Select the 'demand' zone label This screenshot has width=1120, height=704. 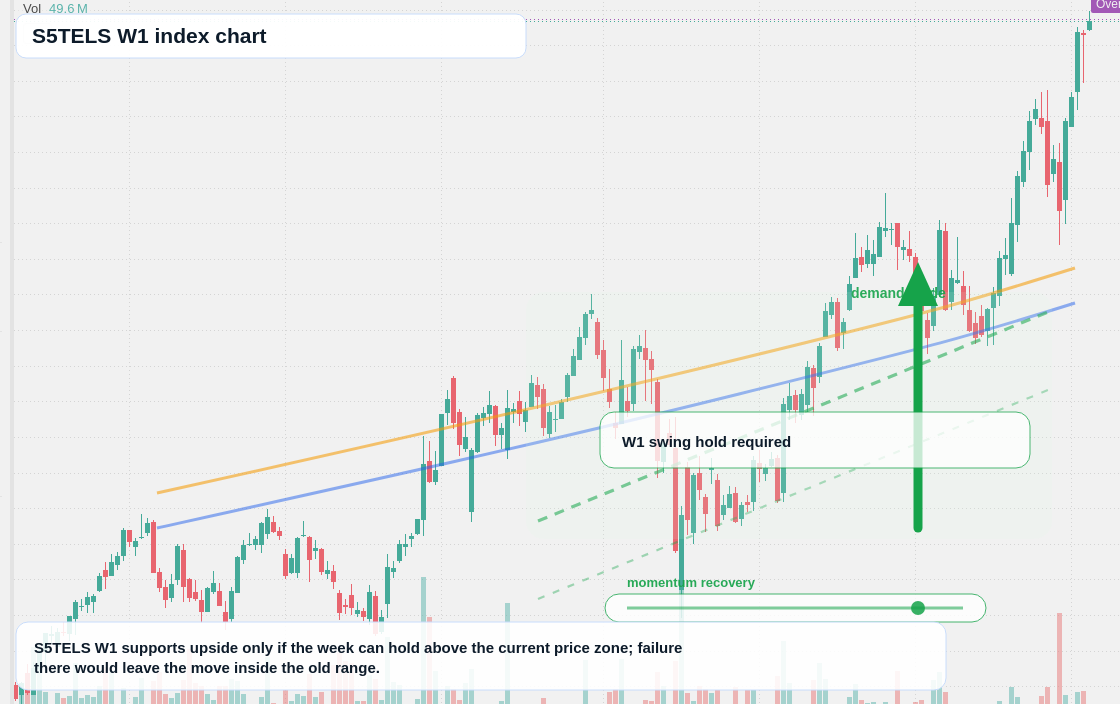[x=898, y=293]
